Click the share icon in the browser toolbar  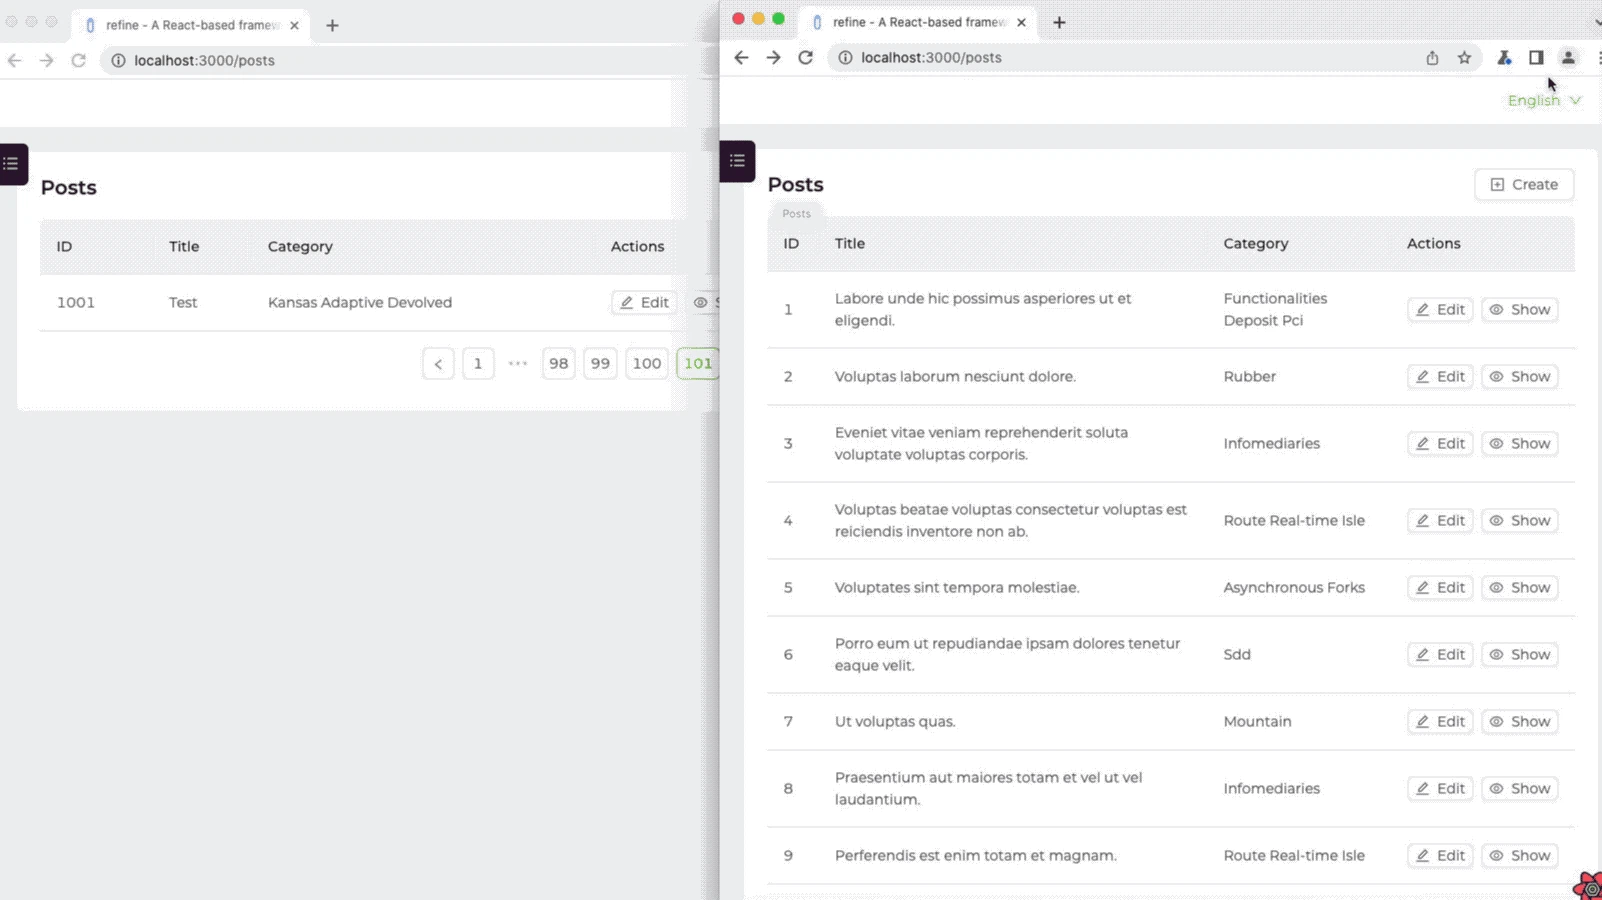[1434, 57]
